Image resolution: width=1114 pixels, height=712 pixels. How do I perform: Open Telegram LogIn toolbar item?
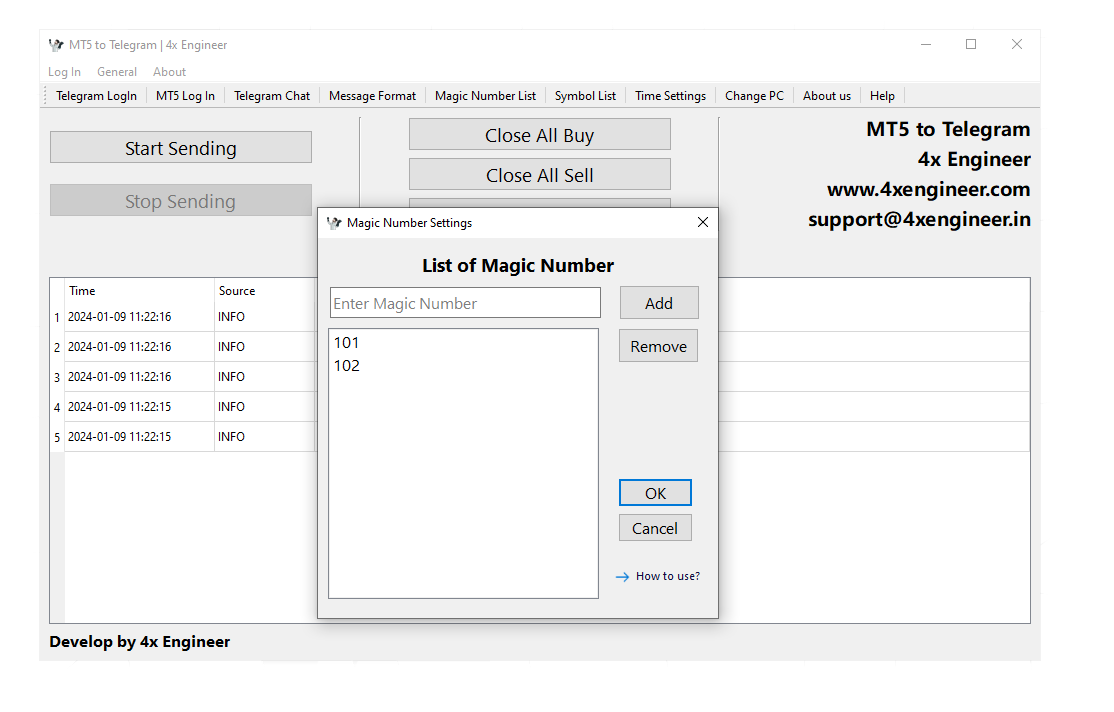pos(97,96)
